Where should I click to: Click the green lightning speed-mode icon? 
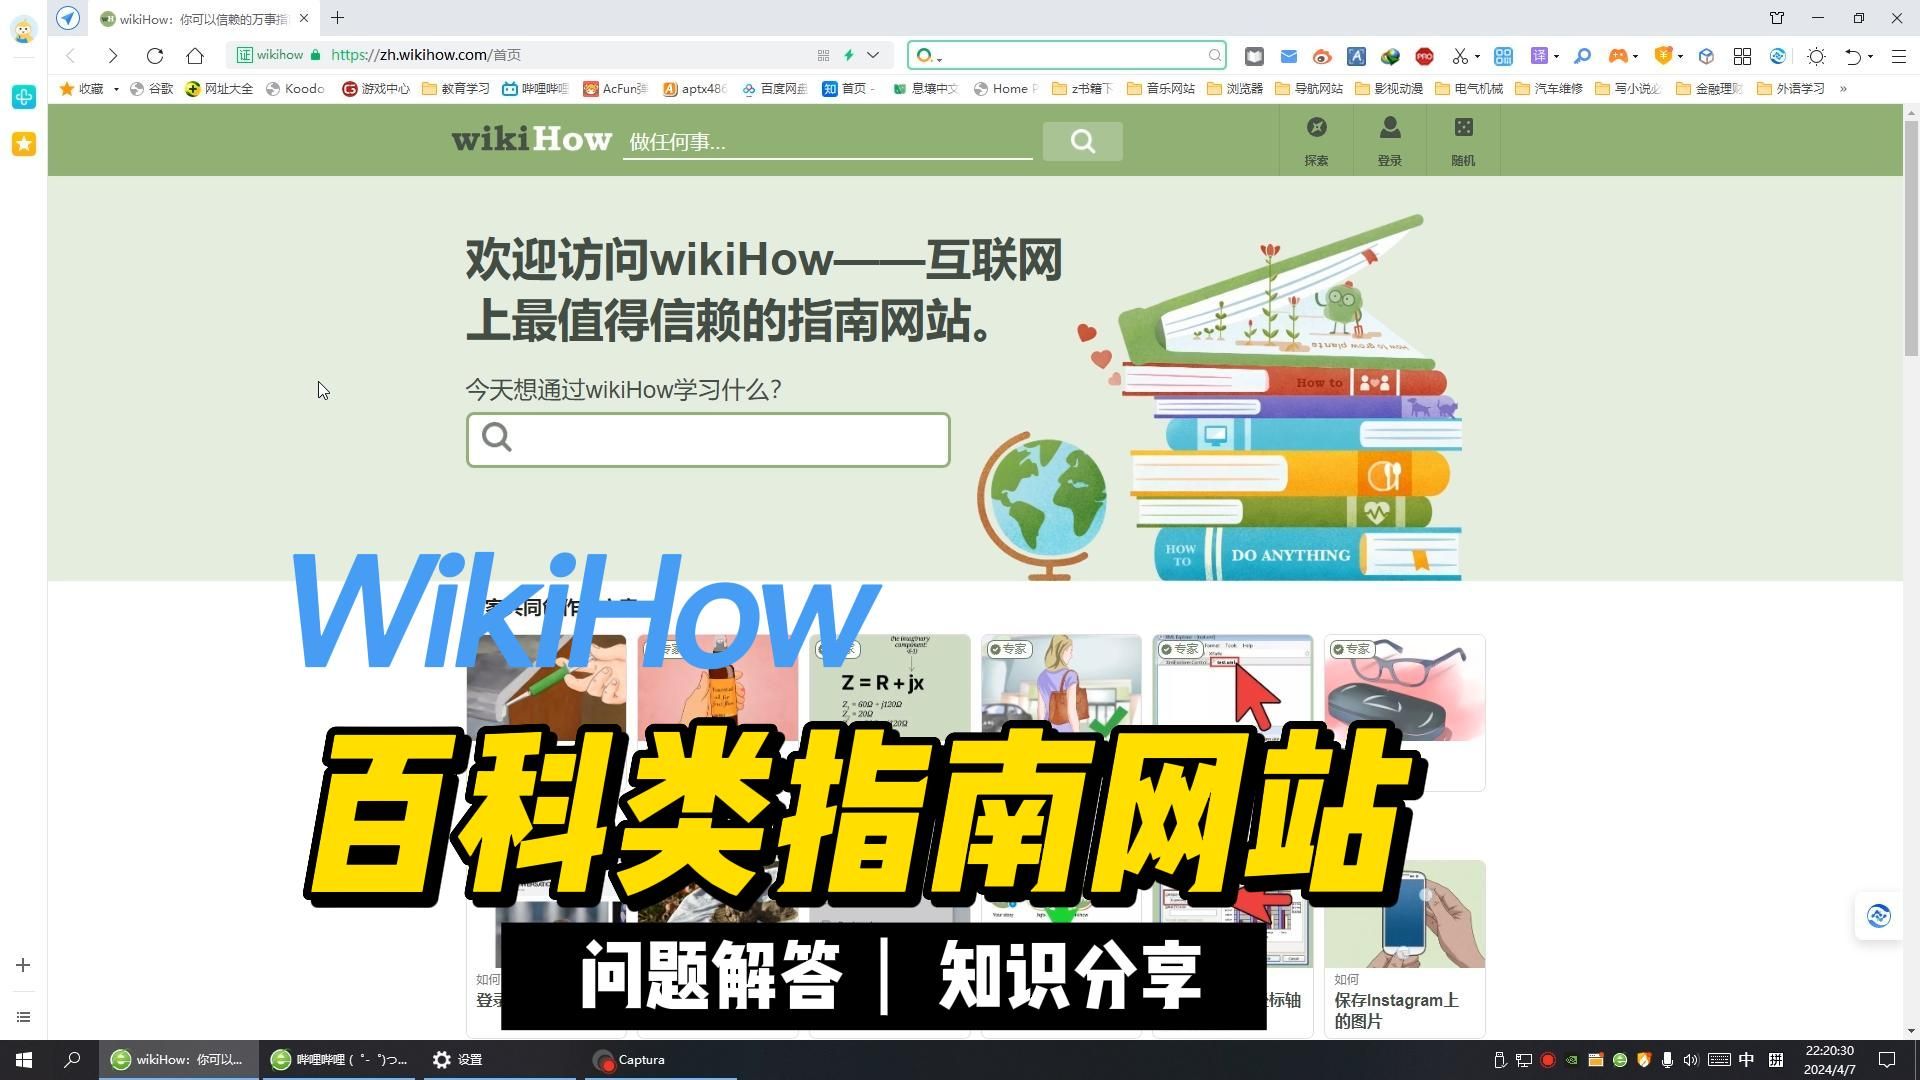coord(849,55)
